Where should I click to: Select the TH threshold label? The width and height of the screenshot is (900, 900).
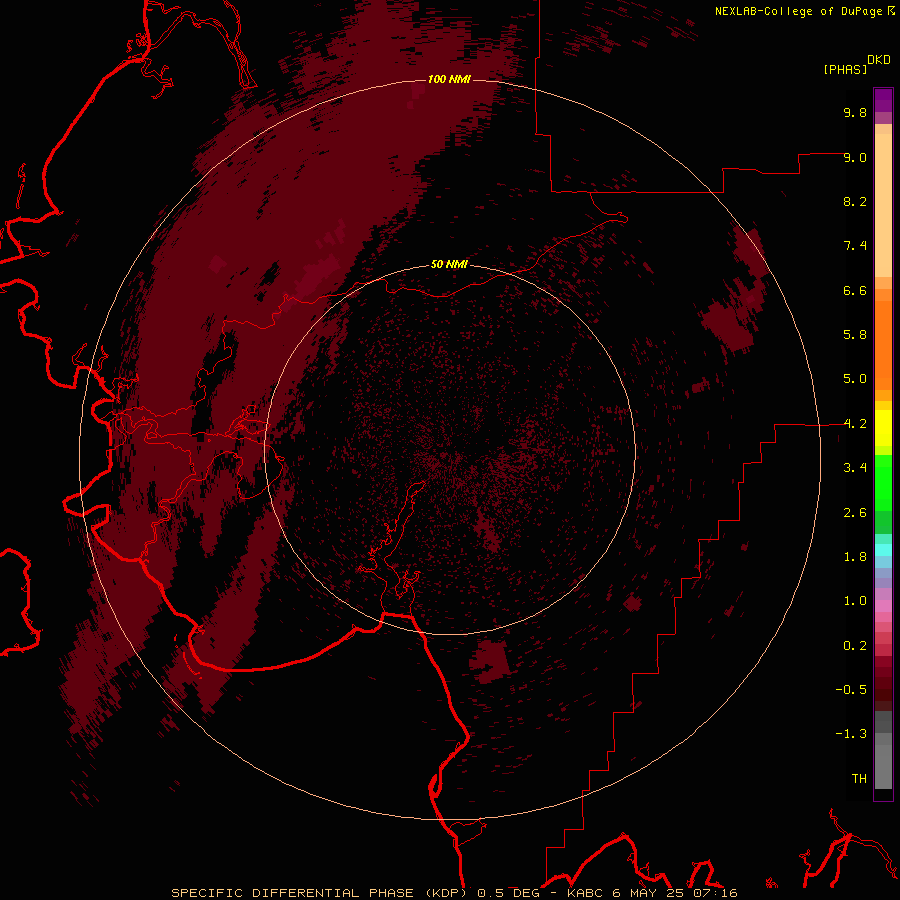[859, 779]
